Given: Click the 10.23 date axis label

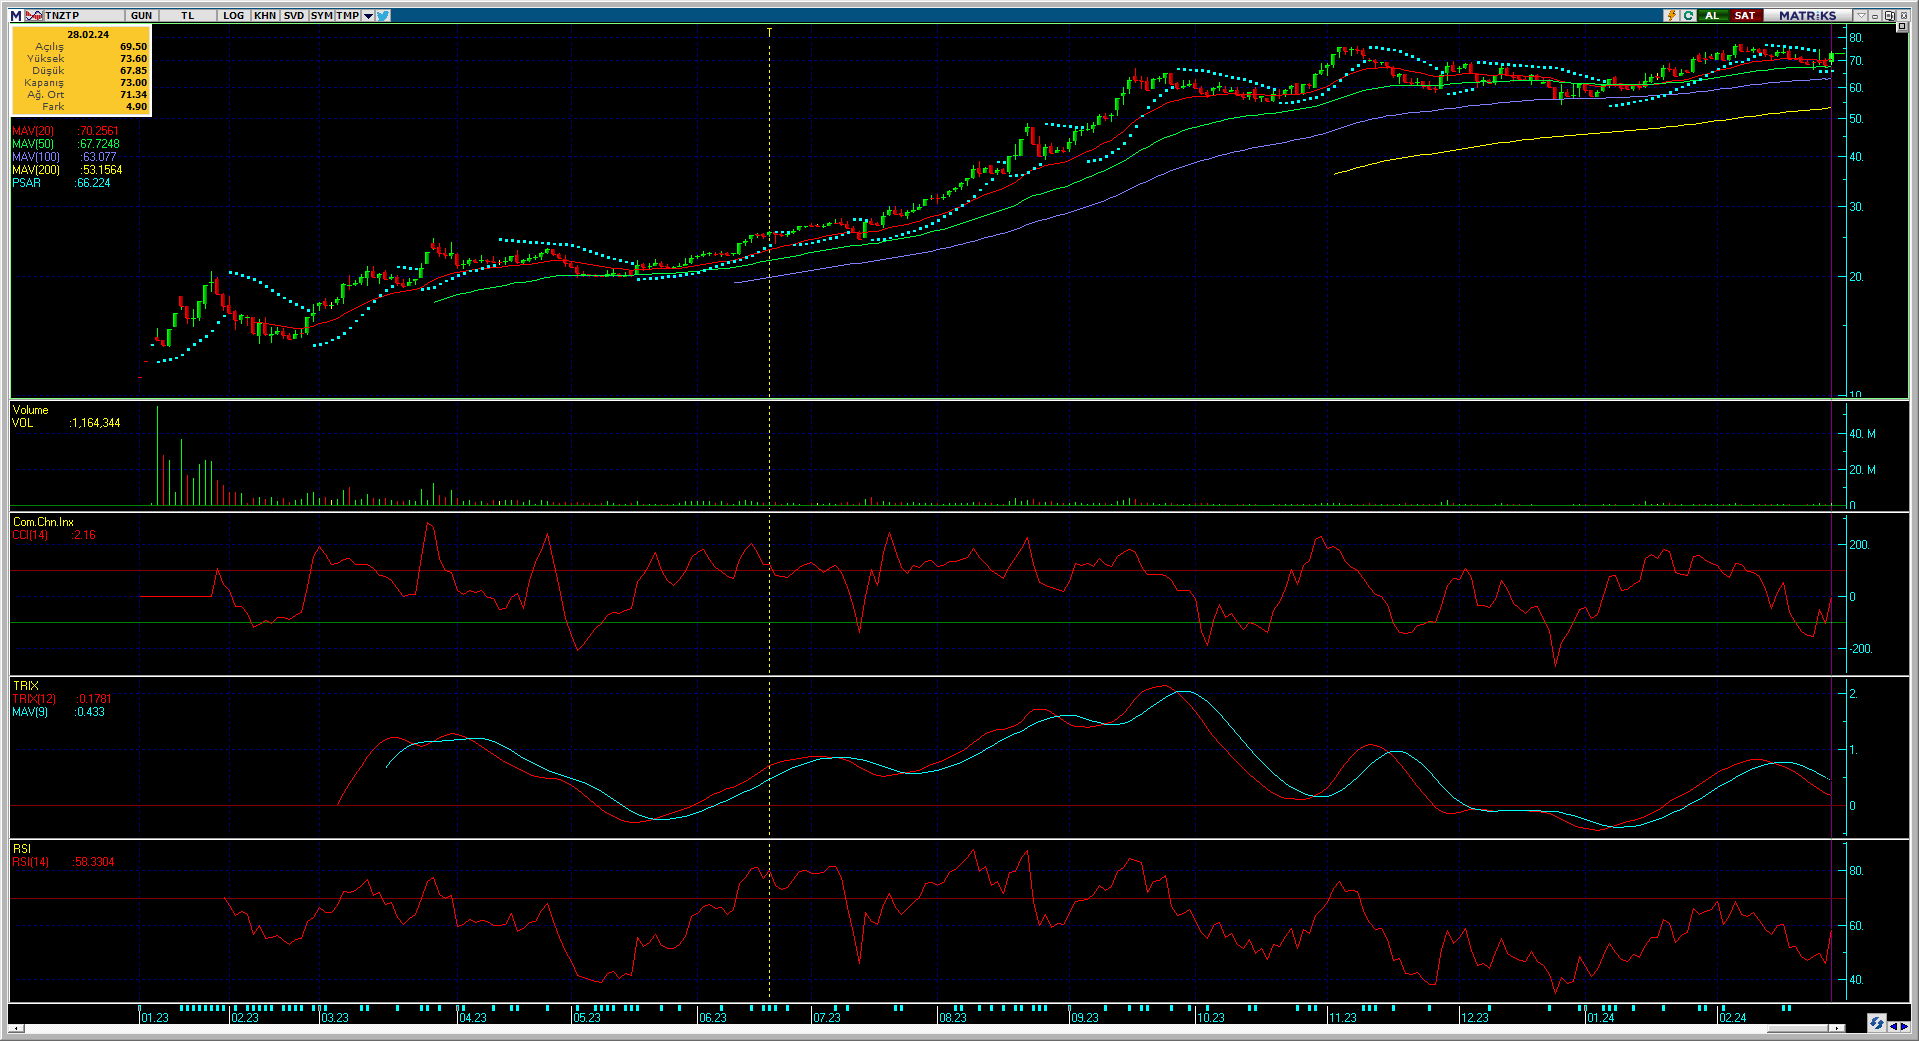Looking at the screenshot, I should coord(1211,1018).
